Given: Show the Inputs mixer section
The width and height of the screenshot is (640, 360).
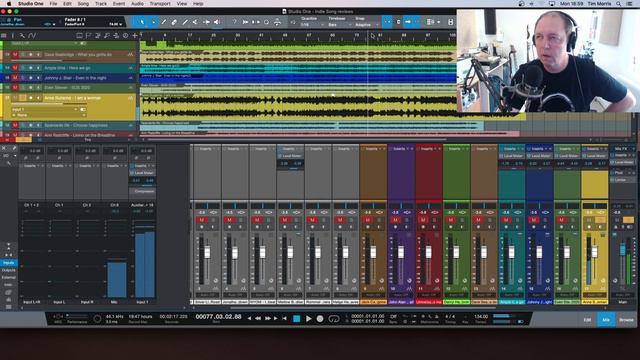Looking at the screenshot, I should (9, 263).
